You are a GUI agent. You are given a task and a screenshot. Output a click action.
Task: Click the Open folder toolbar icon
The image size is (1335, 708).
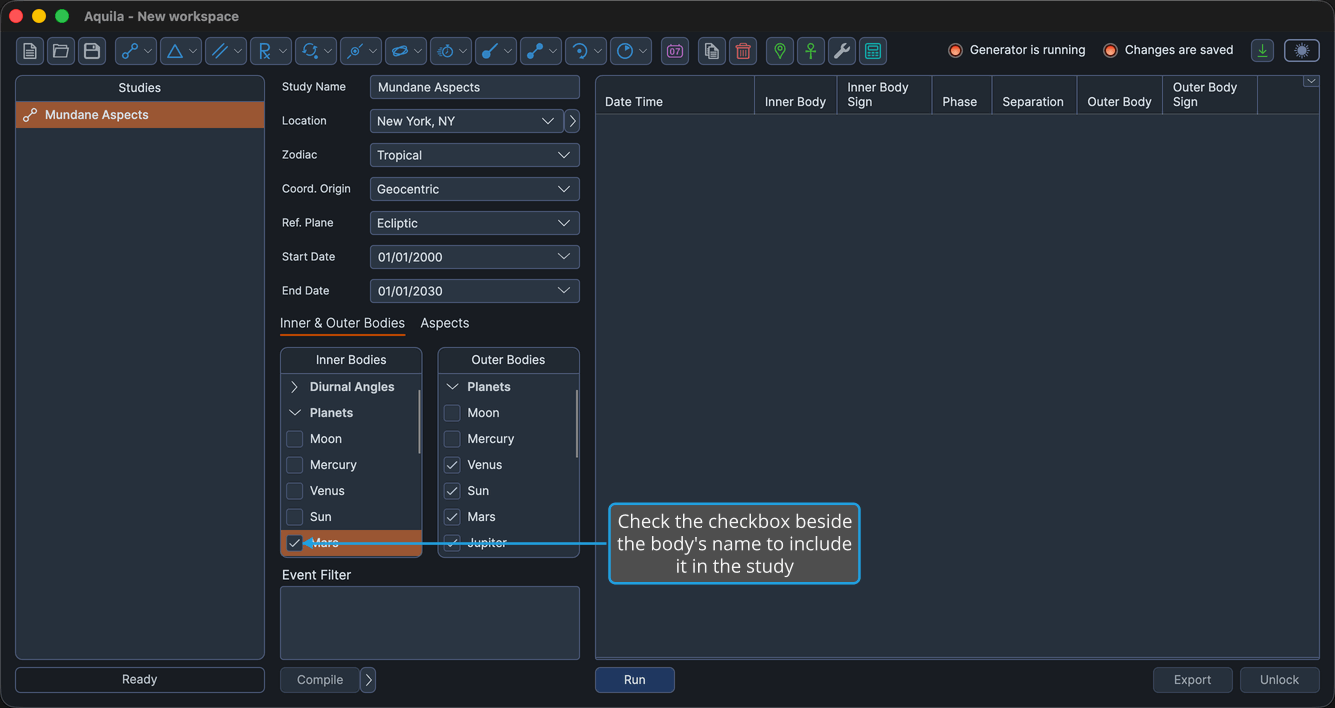(x=61, y=51)
